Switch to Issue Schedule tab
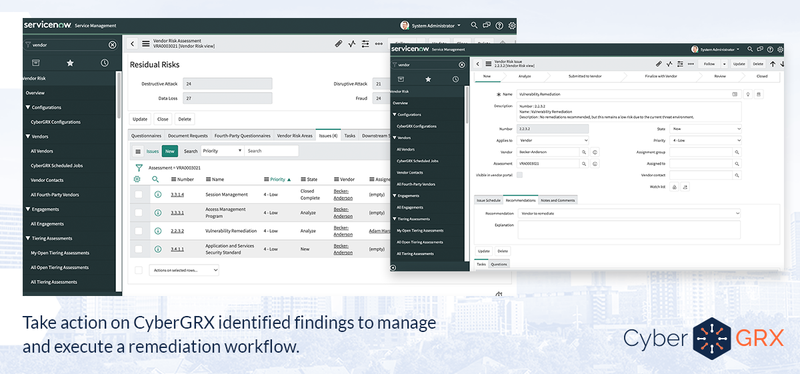800x374 pixels. [x=488, y=201]
